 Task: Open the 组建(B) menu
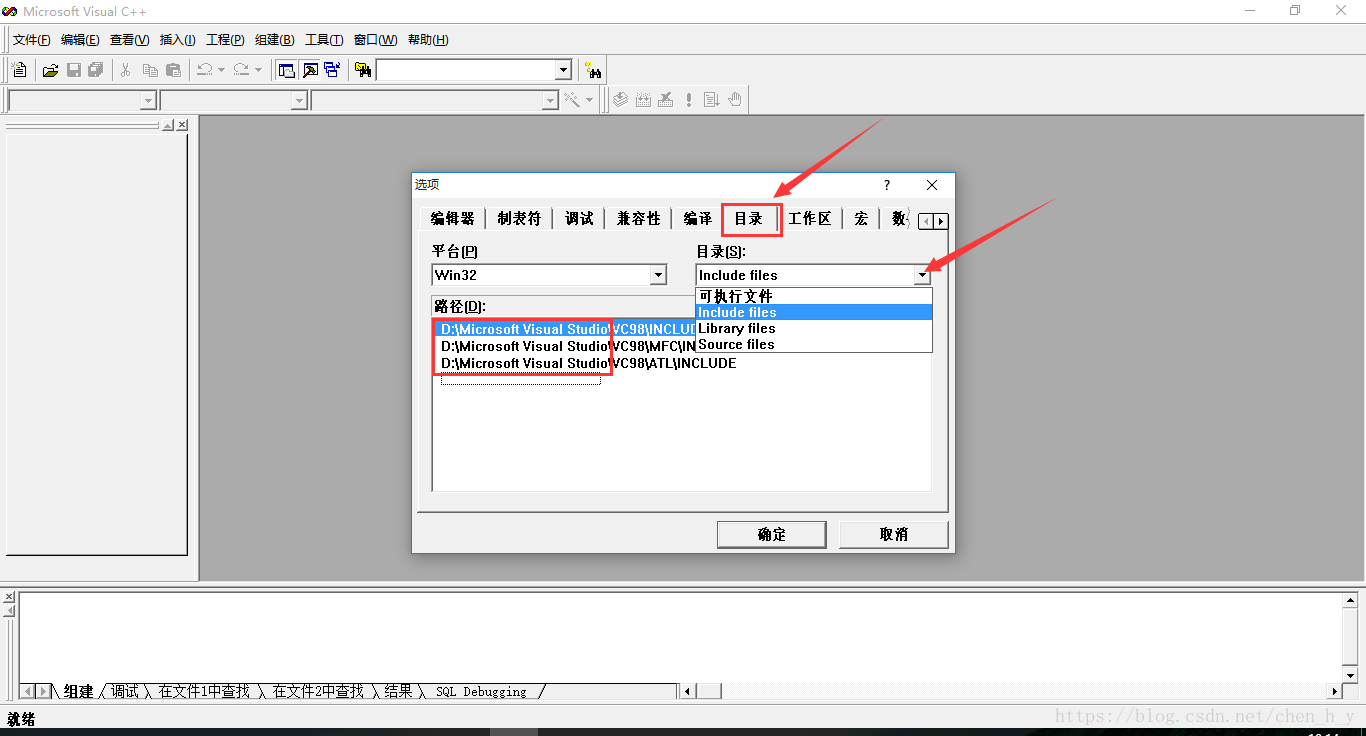pos(275,40)
